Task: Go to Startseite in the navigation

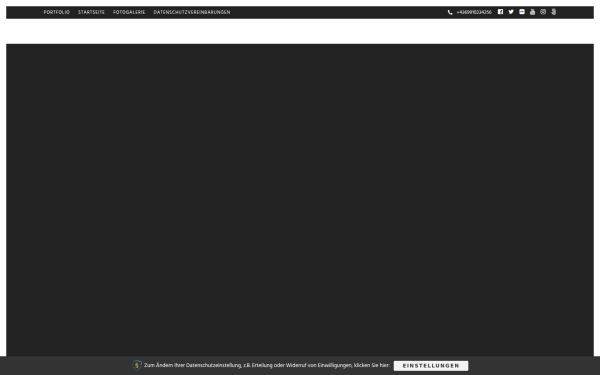Action: click(91, 12)
